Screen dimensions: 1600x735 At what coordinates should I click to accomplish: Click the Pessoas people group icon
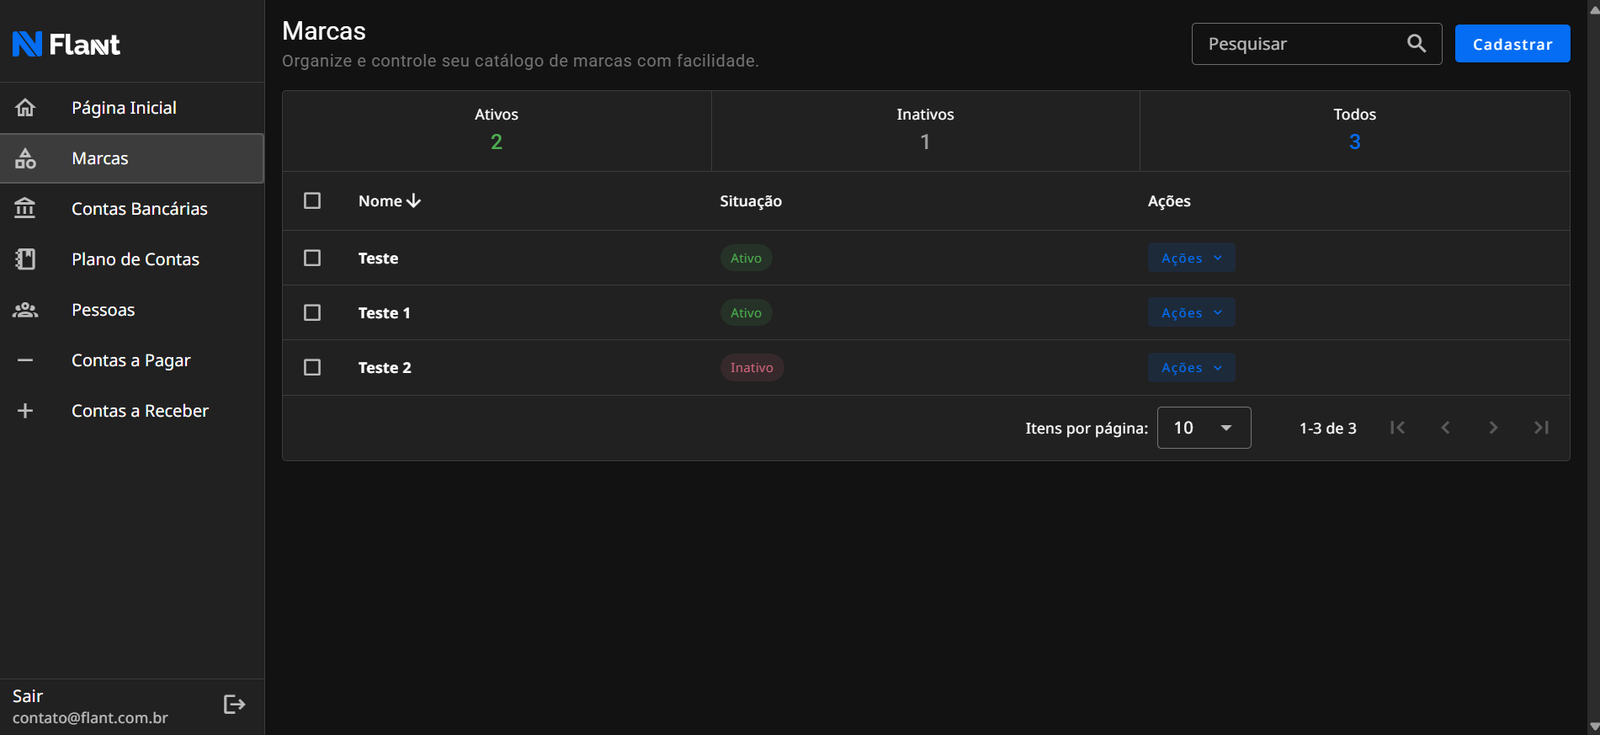[25, 310]
